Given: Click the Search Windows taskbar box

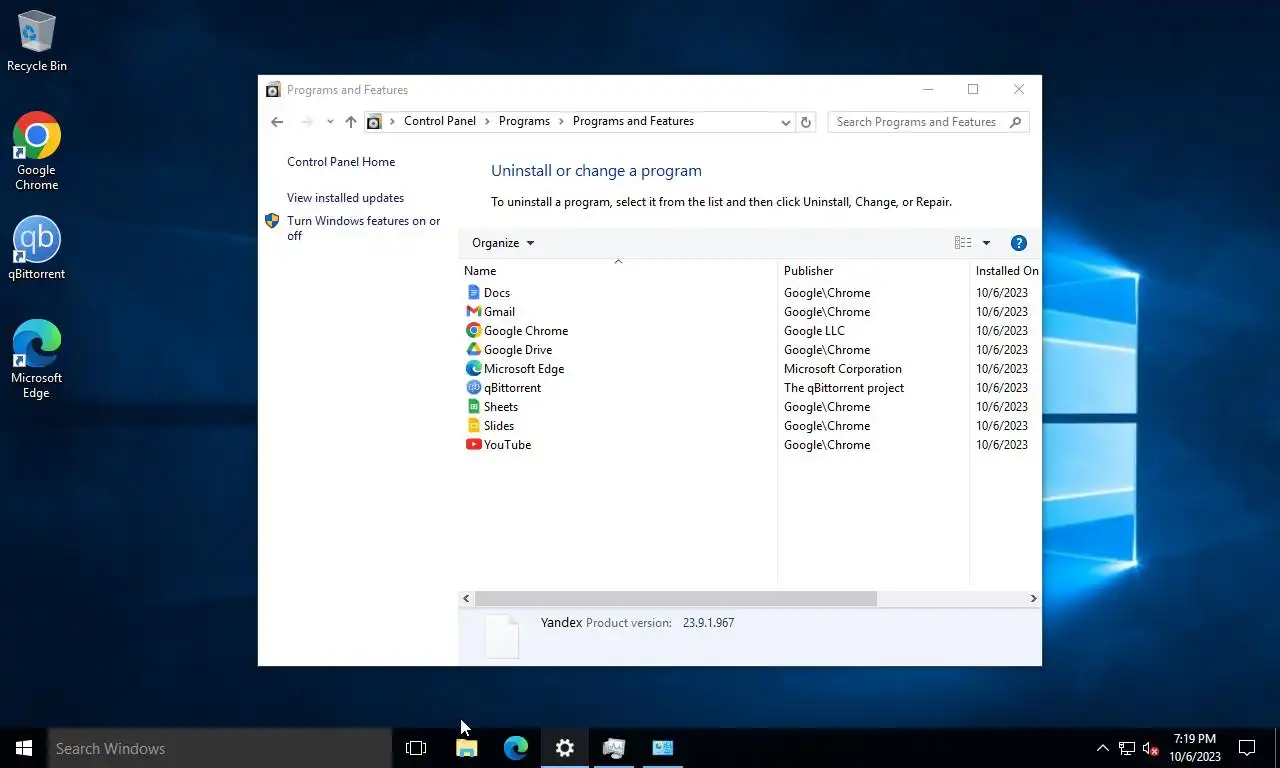Looking at the screenshot, I should click(219, 748).
